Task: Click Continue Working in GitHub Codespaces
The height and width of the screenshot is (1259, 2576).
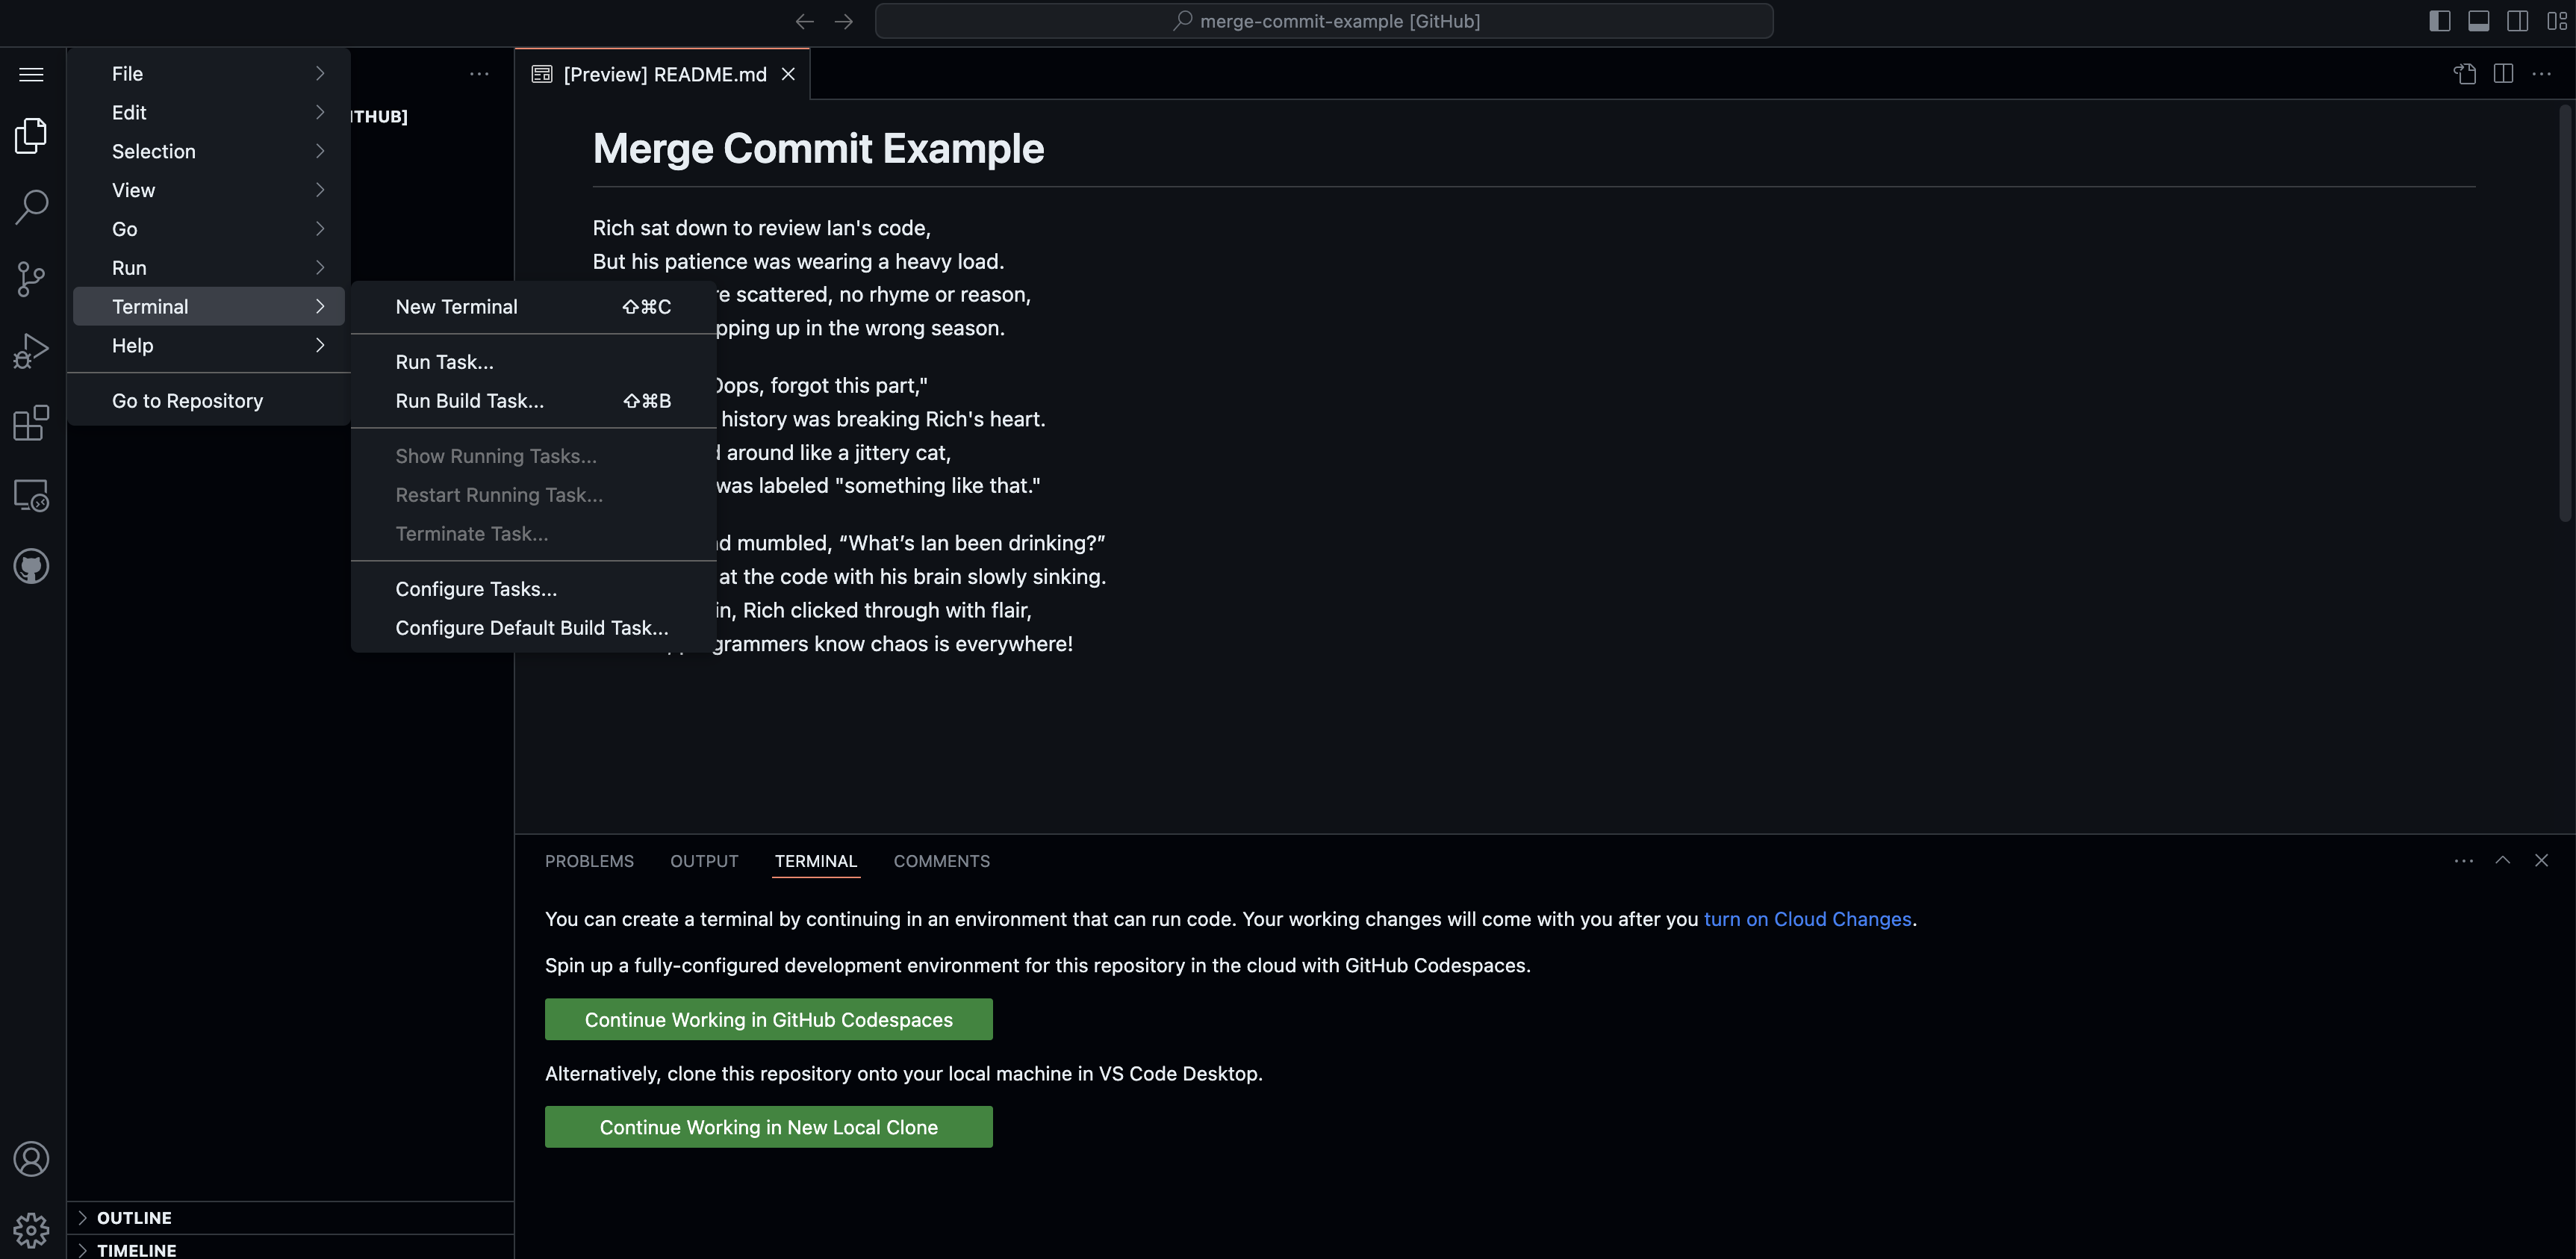Action: pyautogui.click(x=768, y=1019)
